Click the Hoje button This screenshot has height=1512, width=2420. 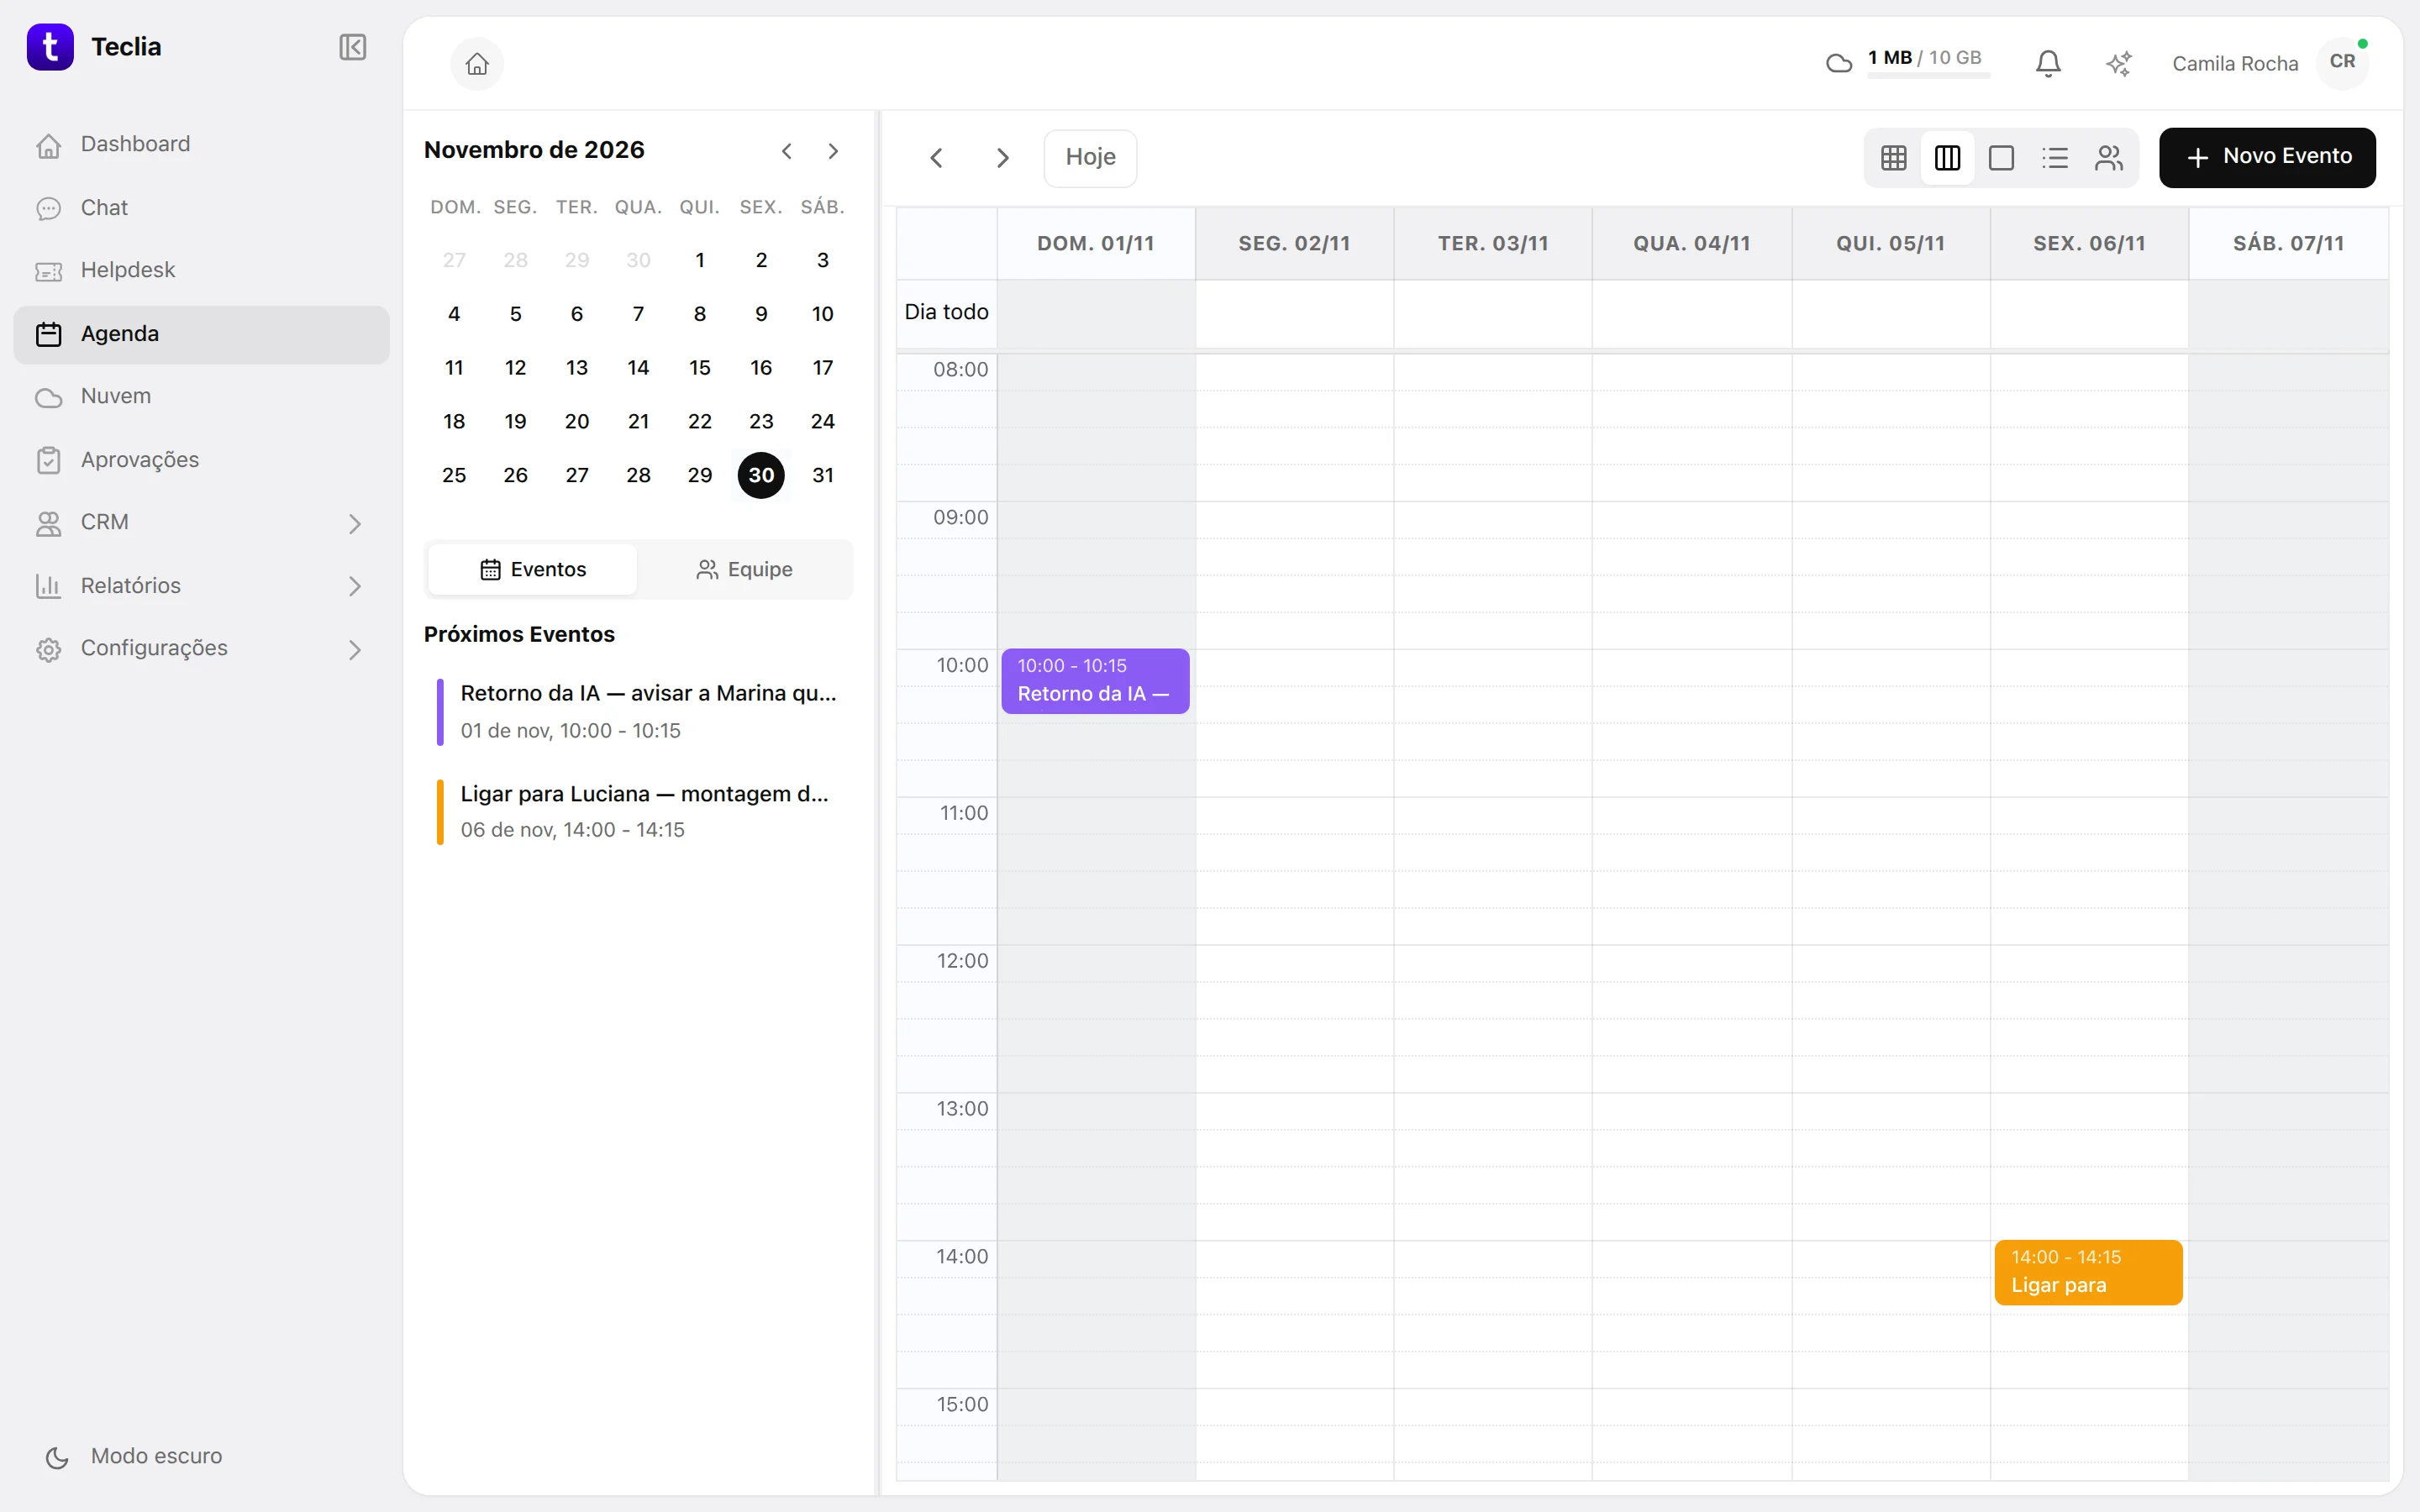1090,158
